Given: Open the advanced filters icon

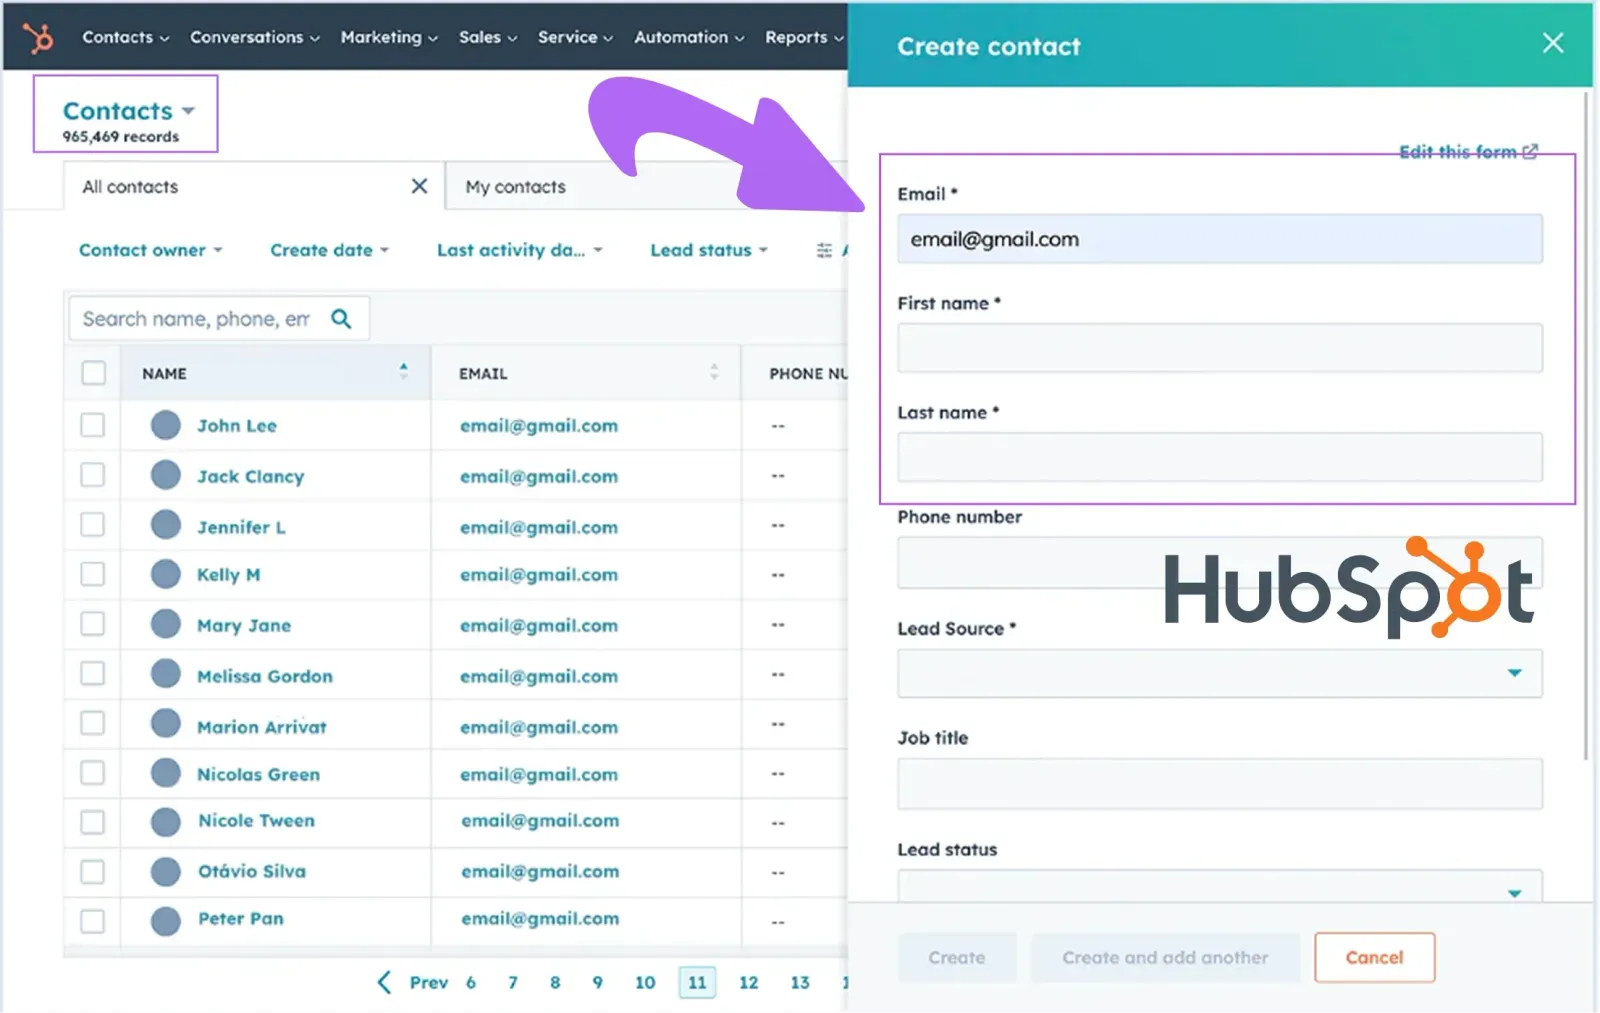Looking at the screenshot, I should click(x=824, y=250).
